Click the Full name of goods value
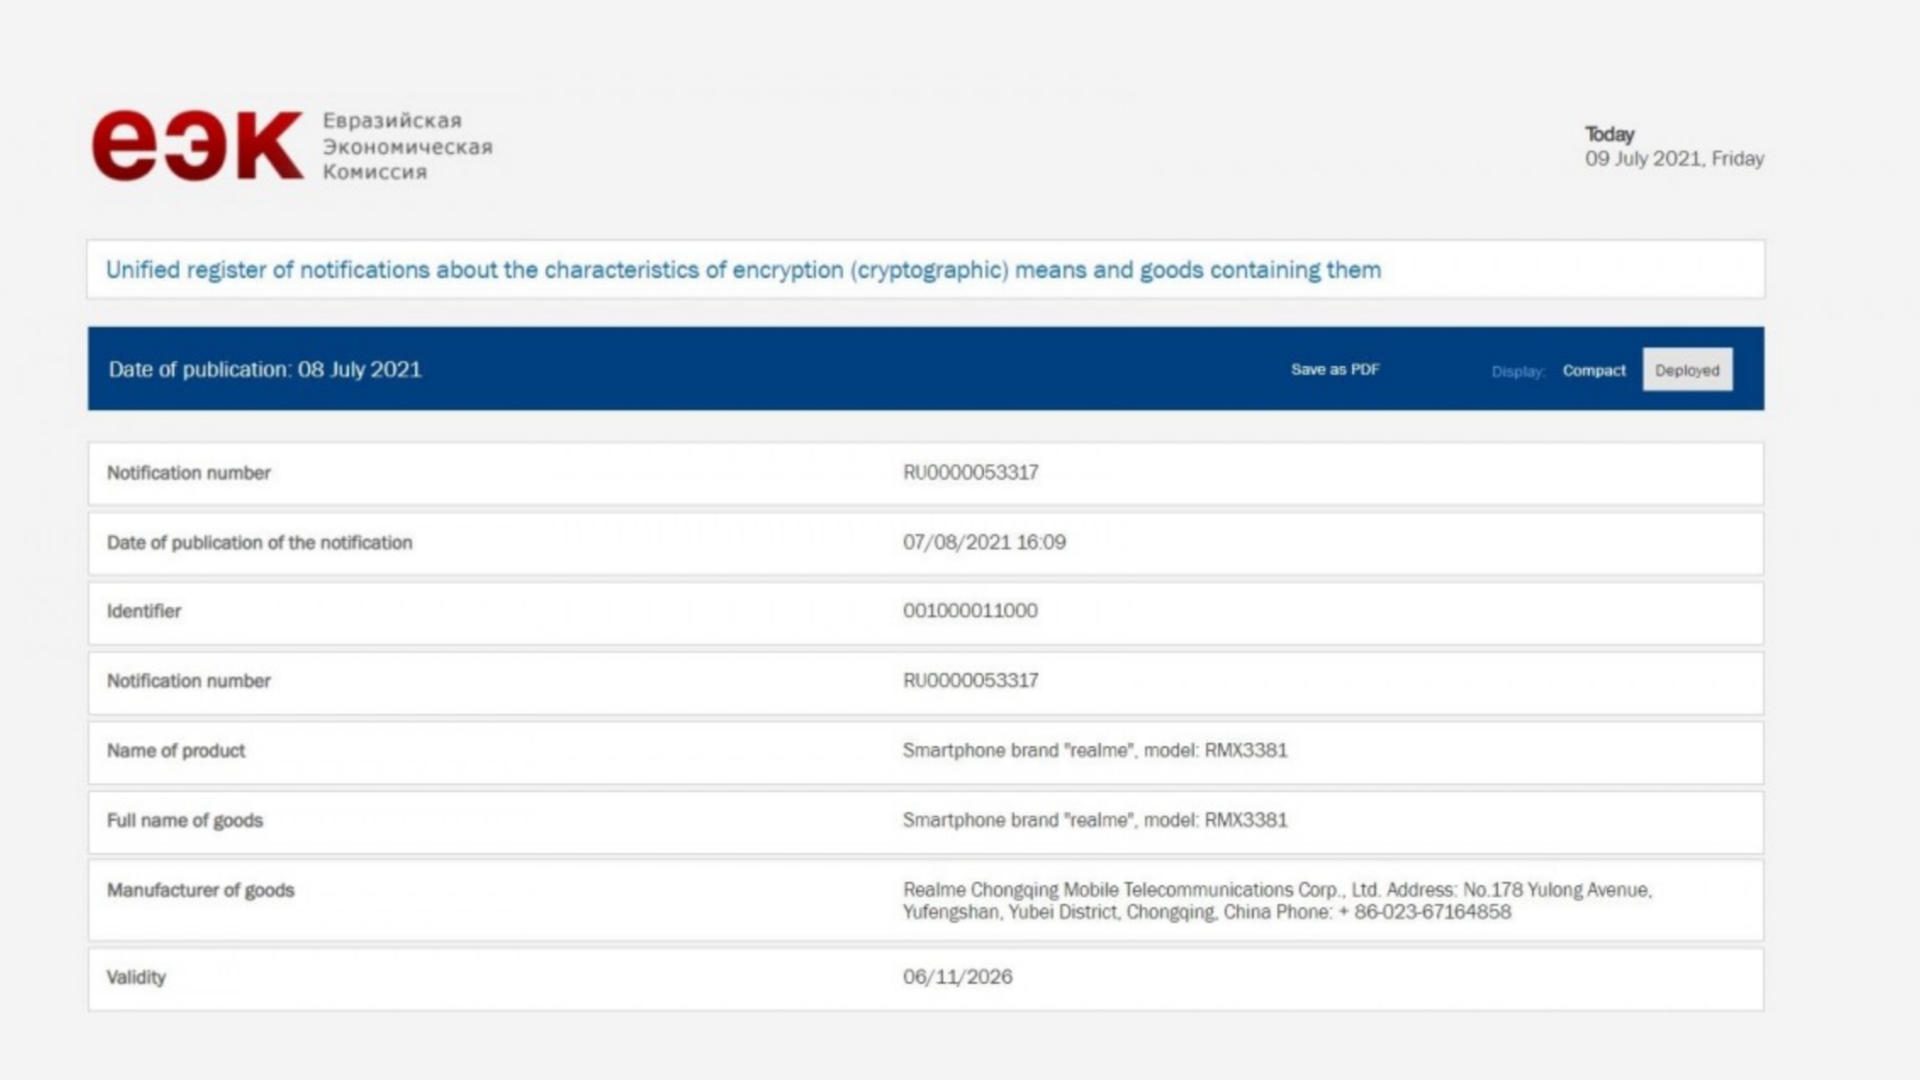Image resolution: width=1920 pixels, height=1080 pixels. (x=1095, y=820)
